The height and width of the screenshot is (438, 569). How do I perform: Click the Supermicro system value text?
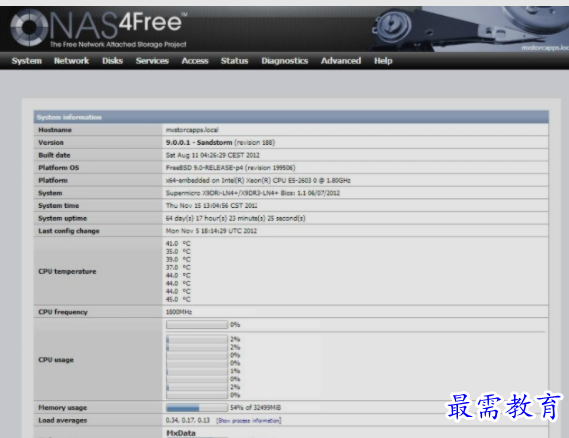coord(253,193)
